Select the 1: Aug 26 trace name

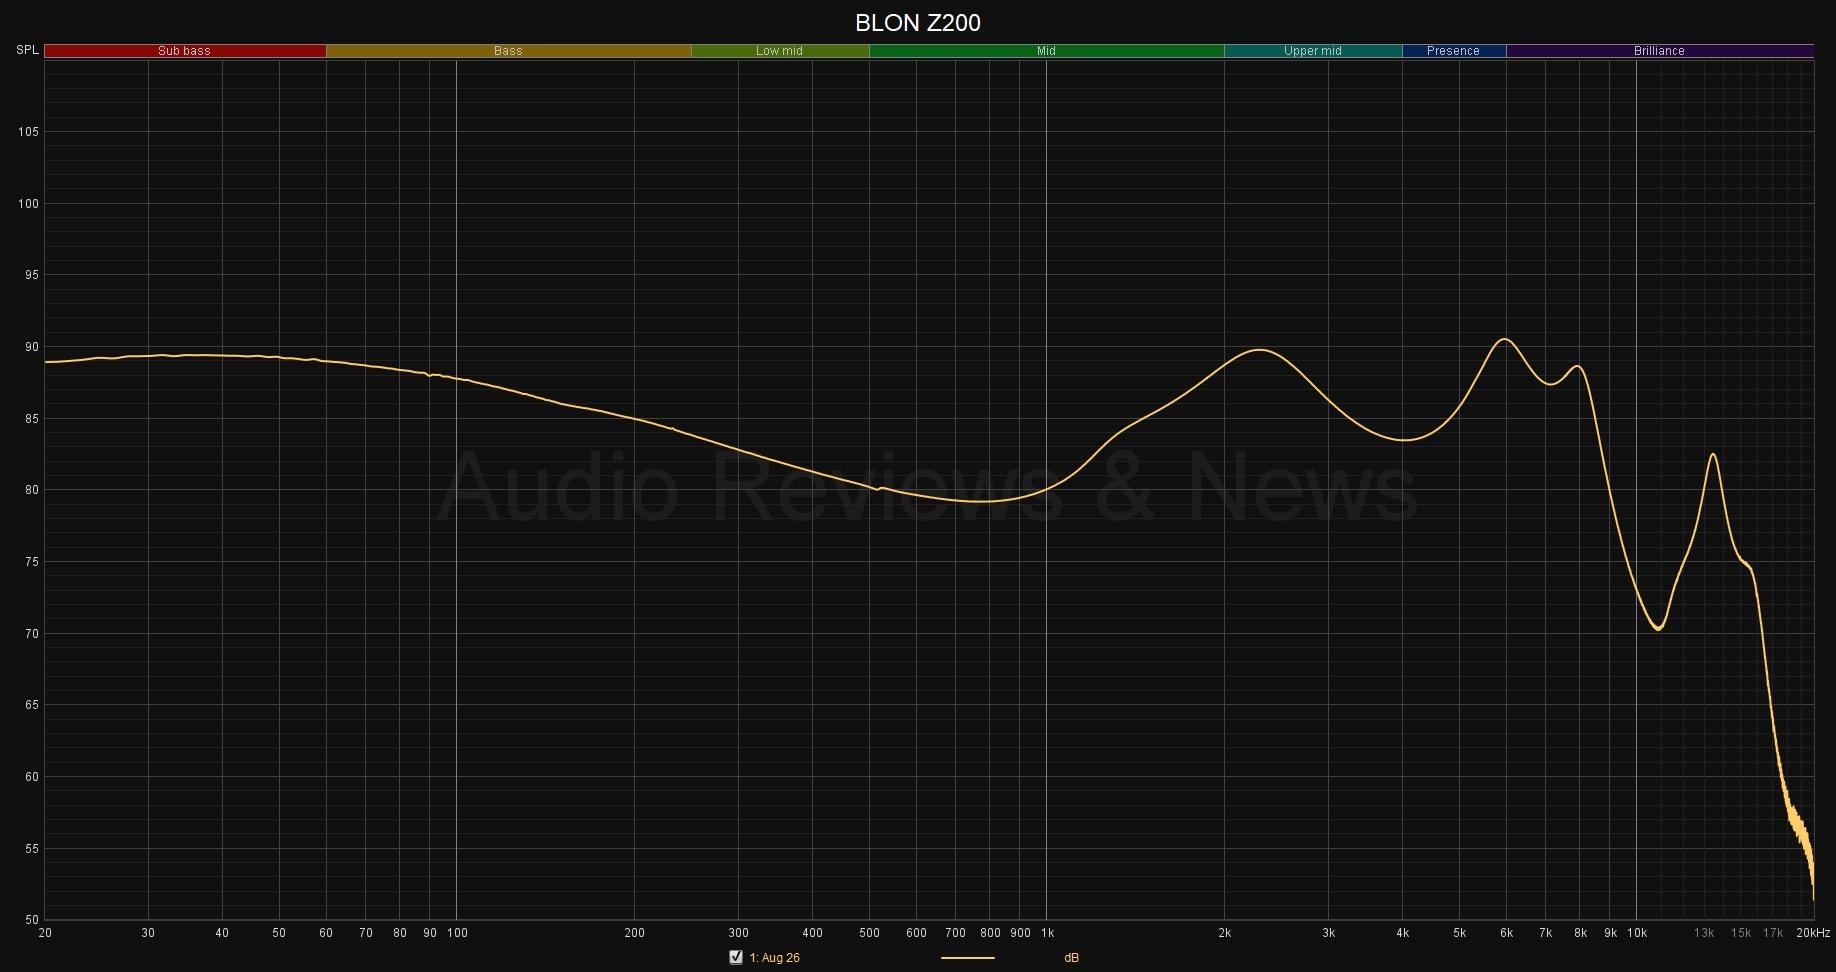pos(775,958)
